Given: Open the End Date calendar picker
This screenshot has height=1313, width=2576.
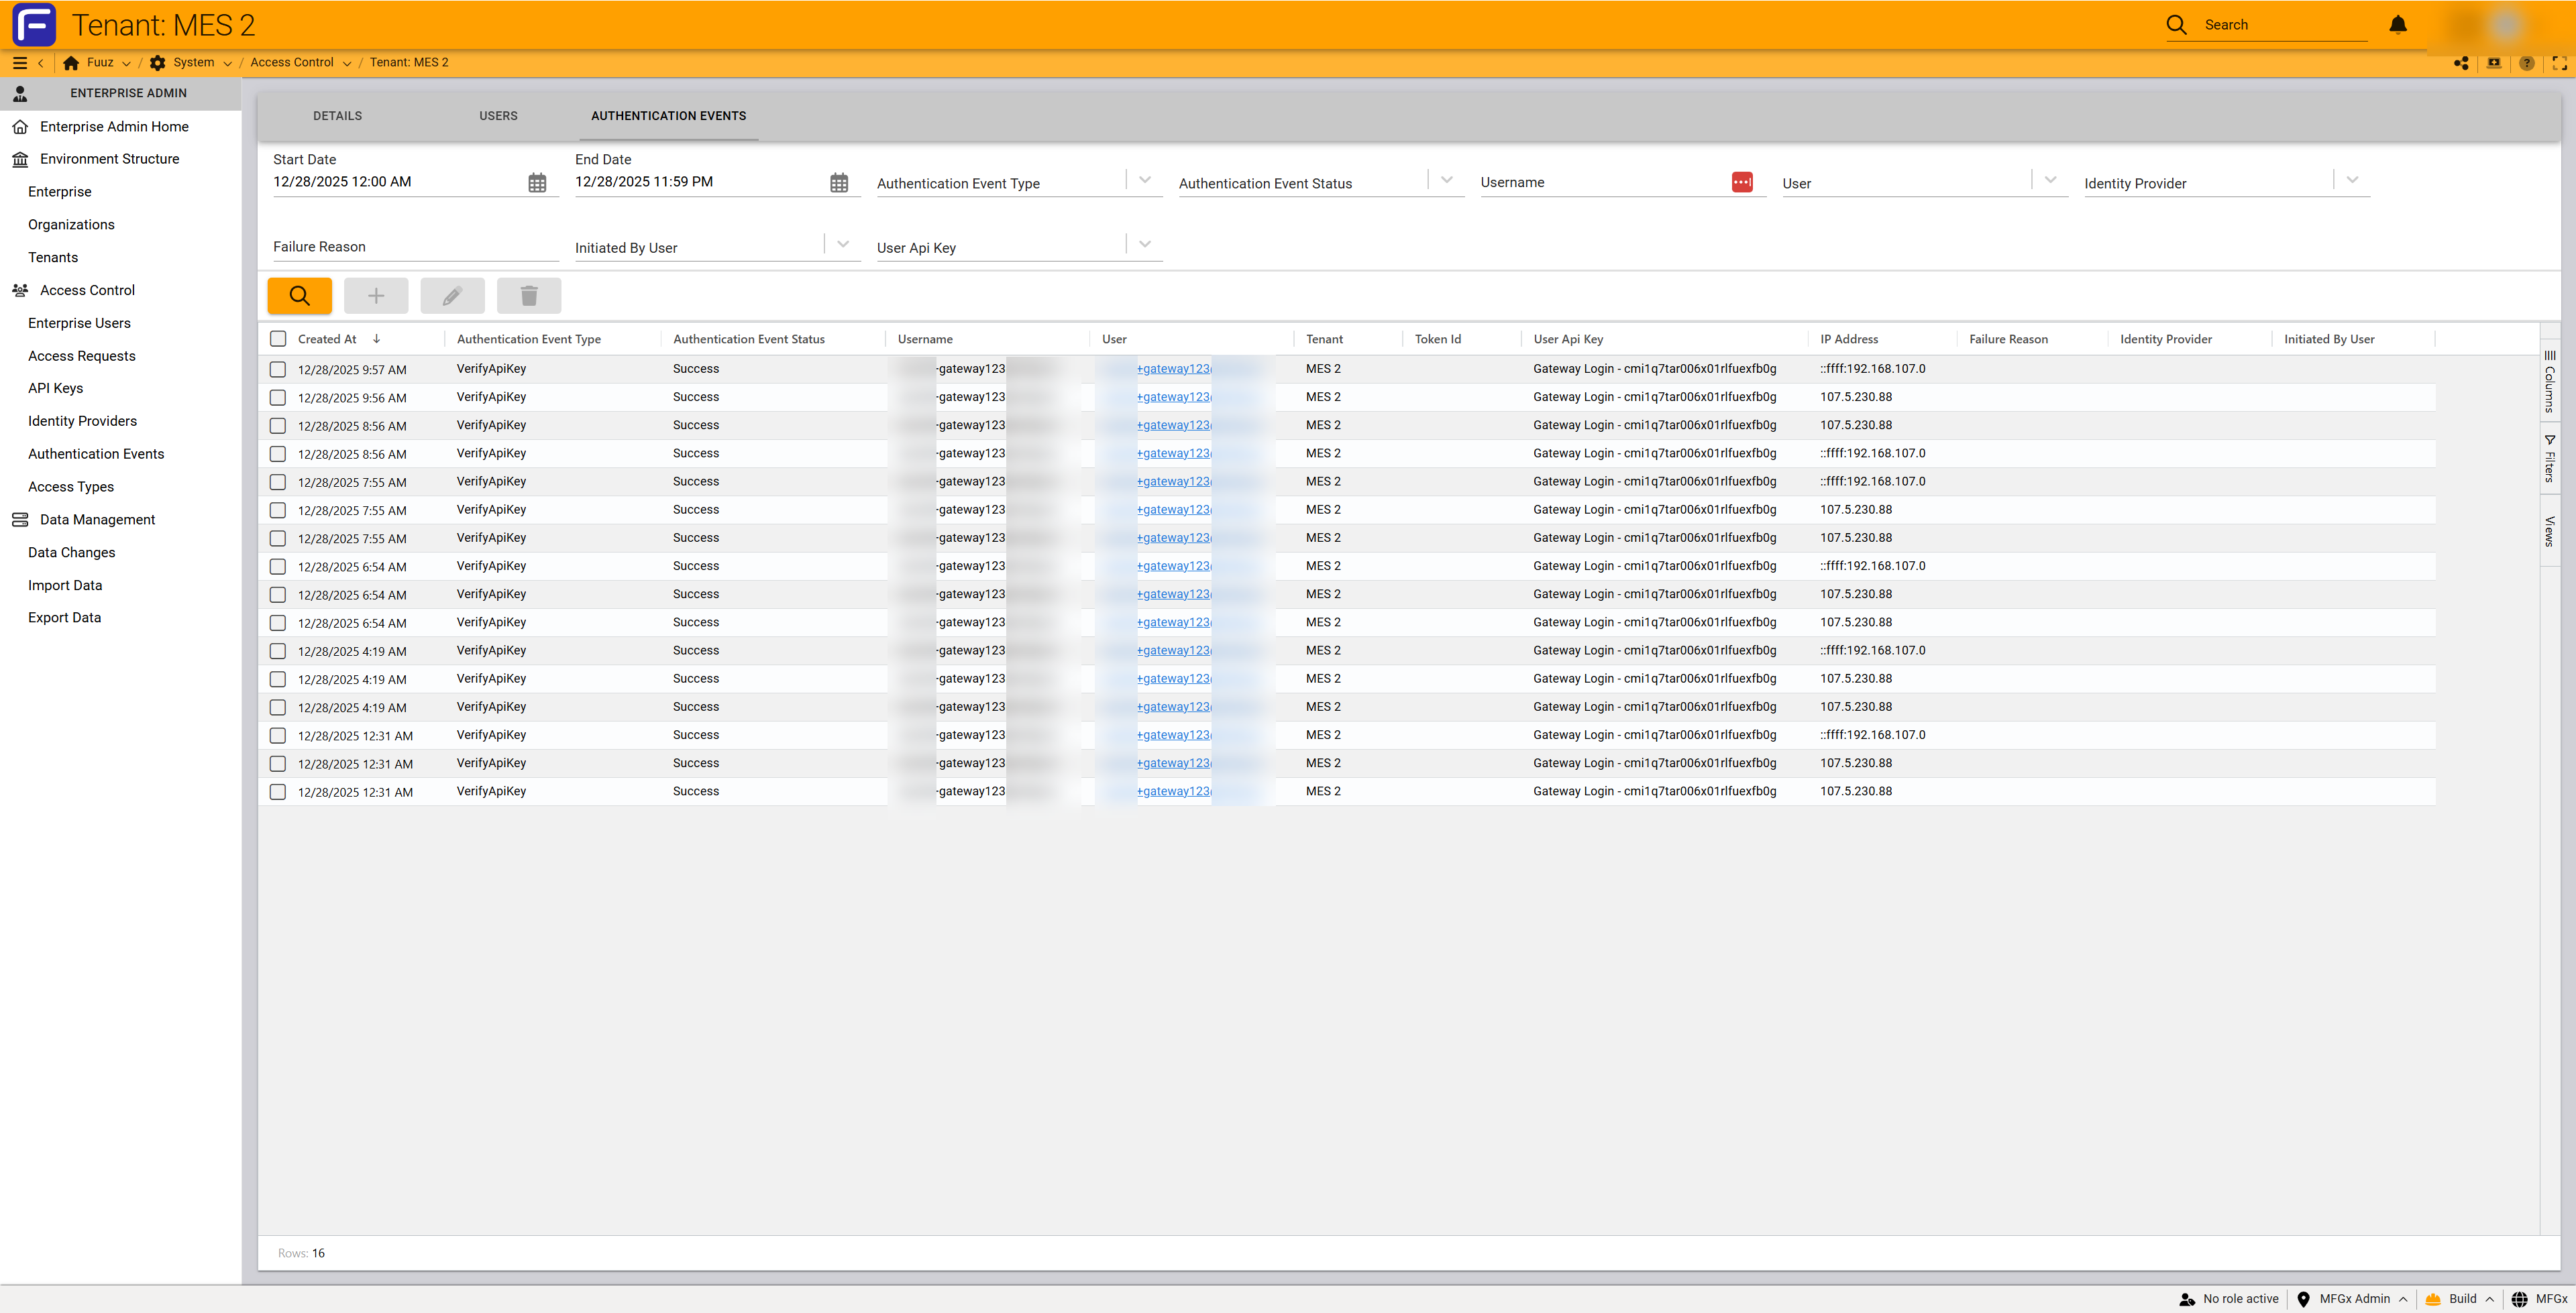Looking at the screenshot, I should pos(839,183).
